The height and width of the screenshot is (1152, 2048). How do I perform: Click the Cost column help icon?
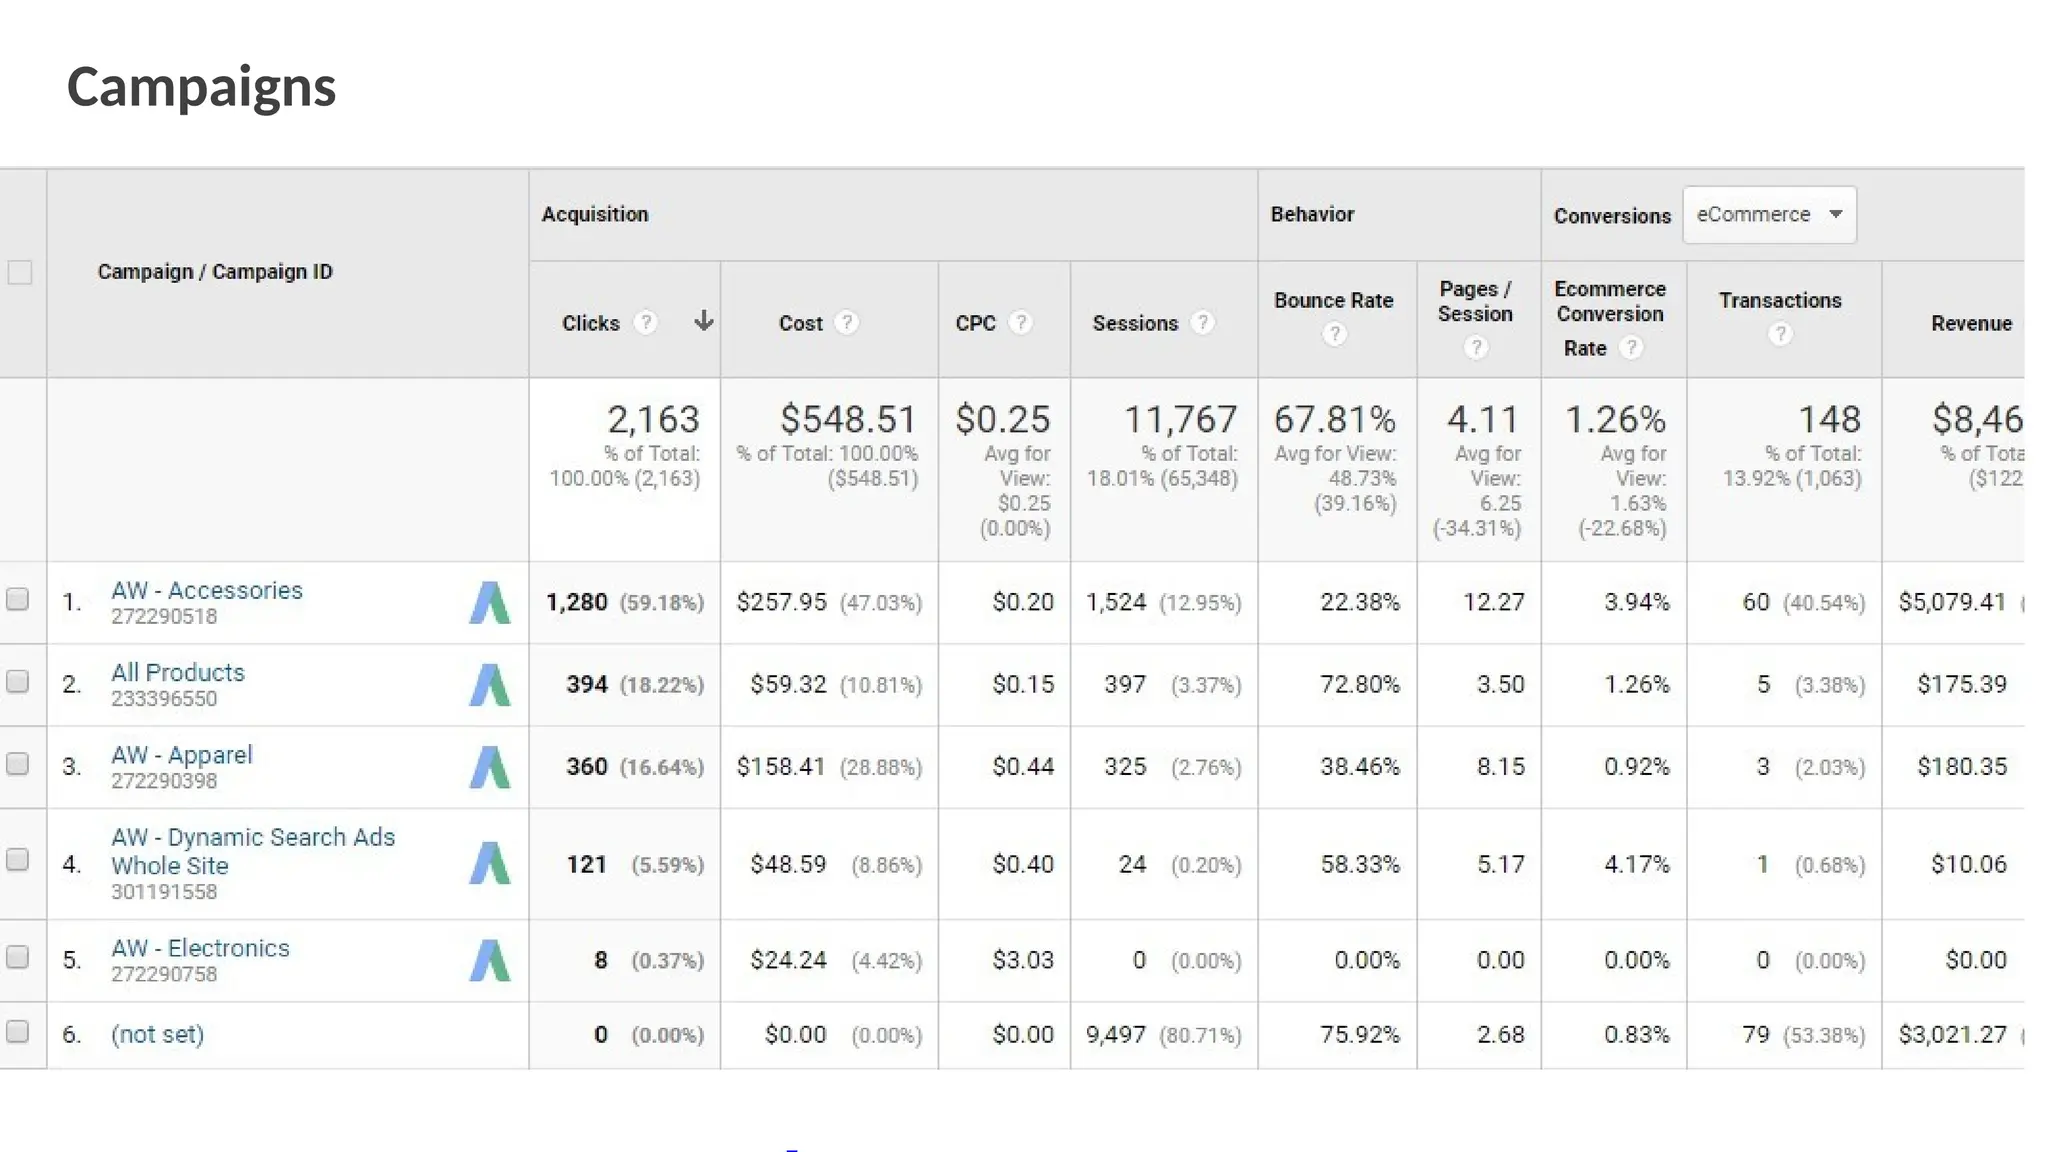pyautogui.click(x=847, y=323)
